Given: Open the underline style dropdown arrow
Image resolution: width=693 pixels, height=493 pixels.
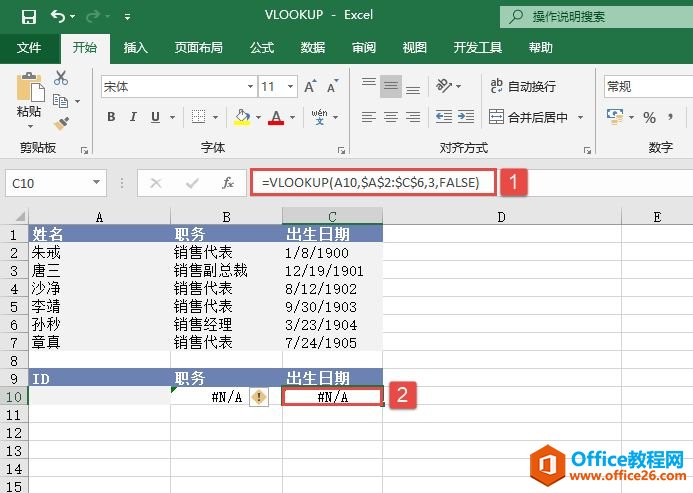Looking at the screenshot, I should tap(172, 118).
